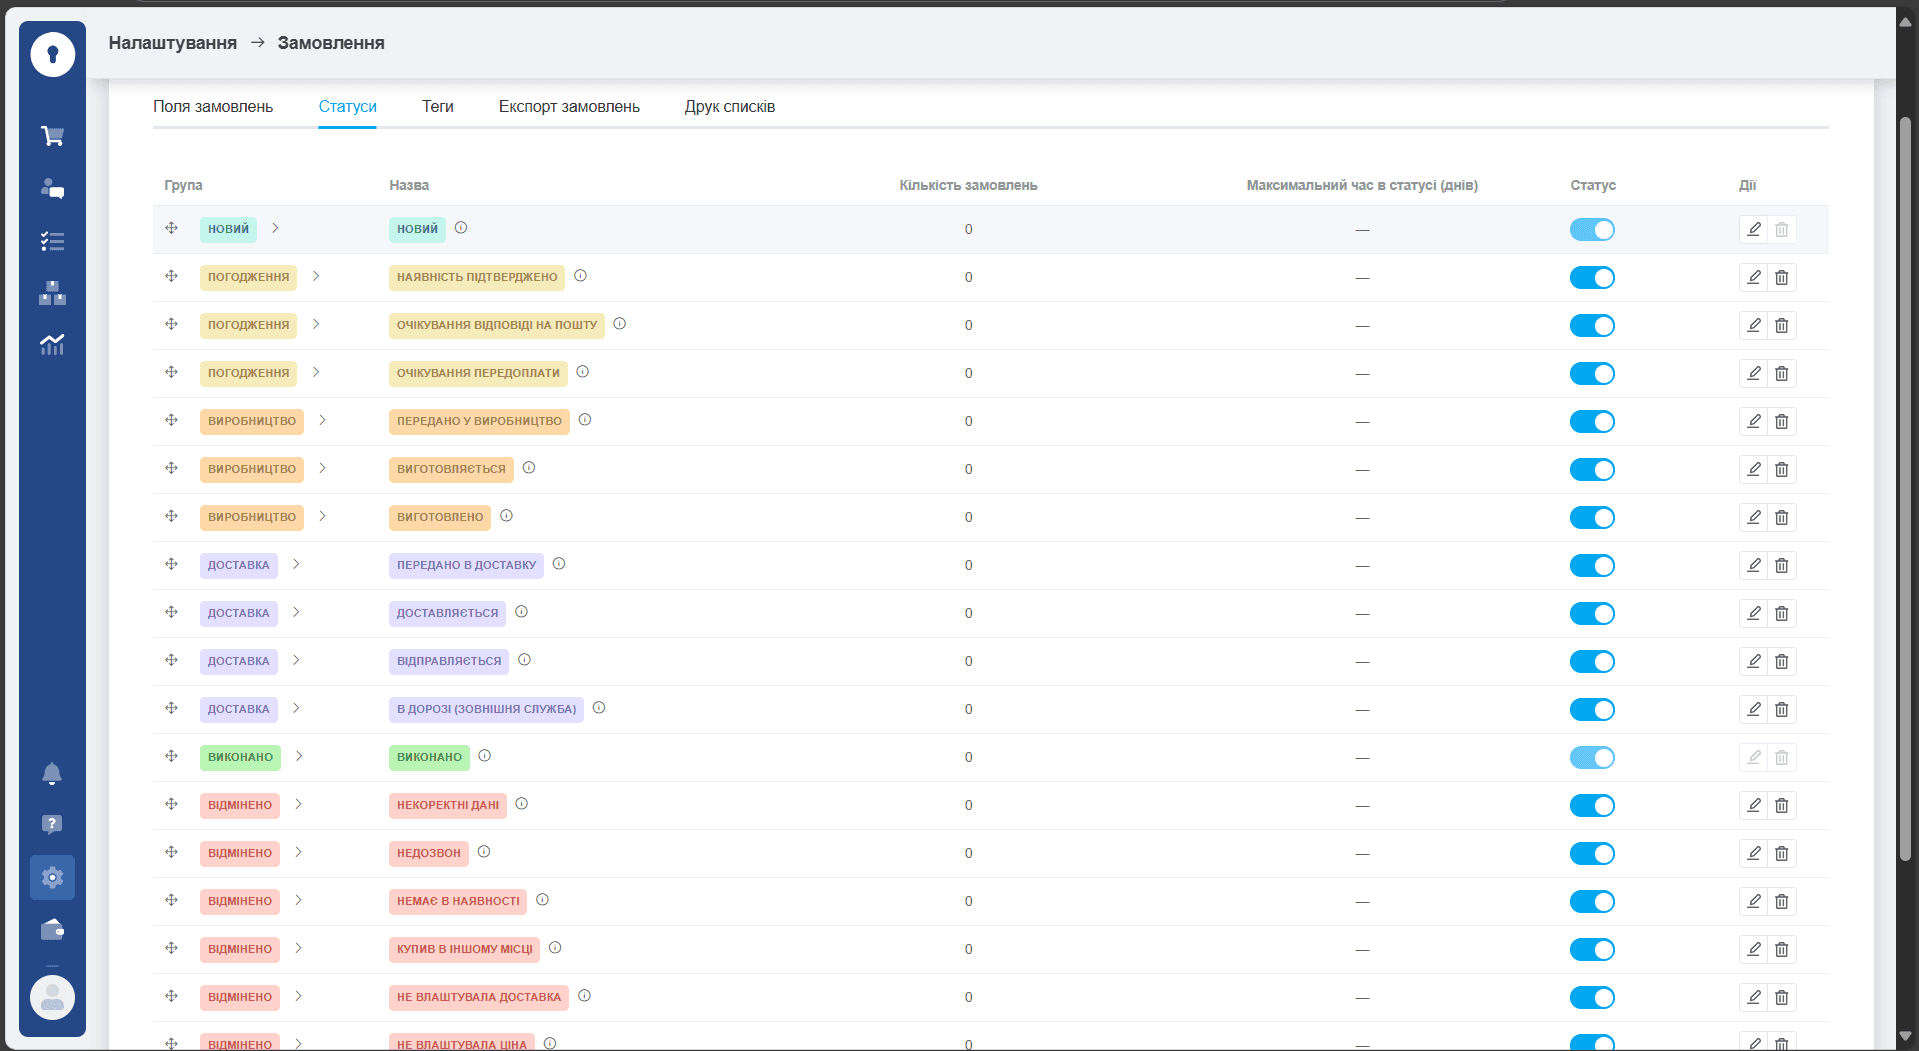Screen dimensions: 1919x1051
Task: Click the Кількість замовлень column header
Action: (968, 185)
